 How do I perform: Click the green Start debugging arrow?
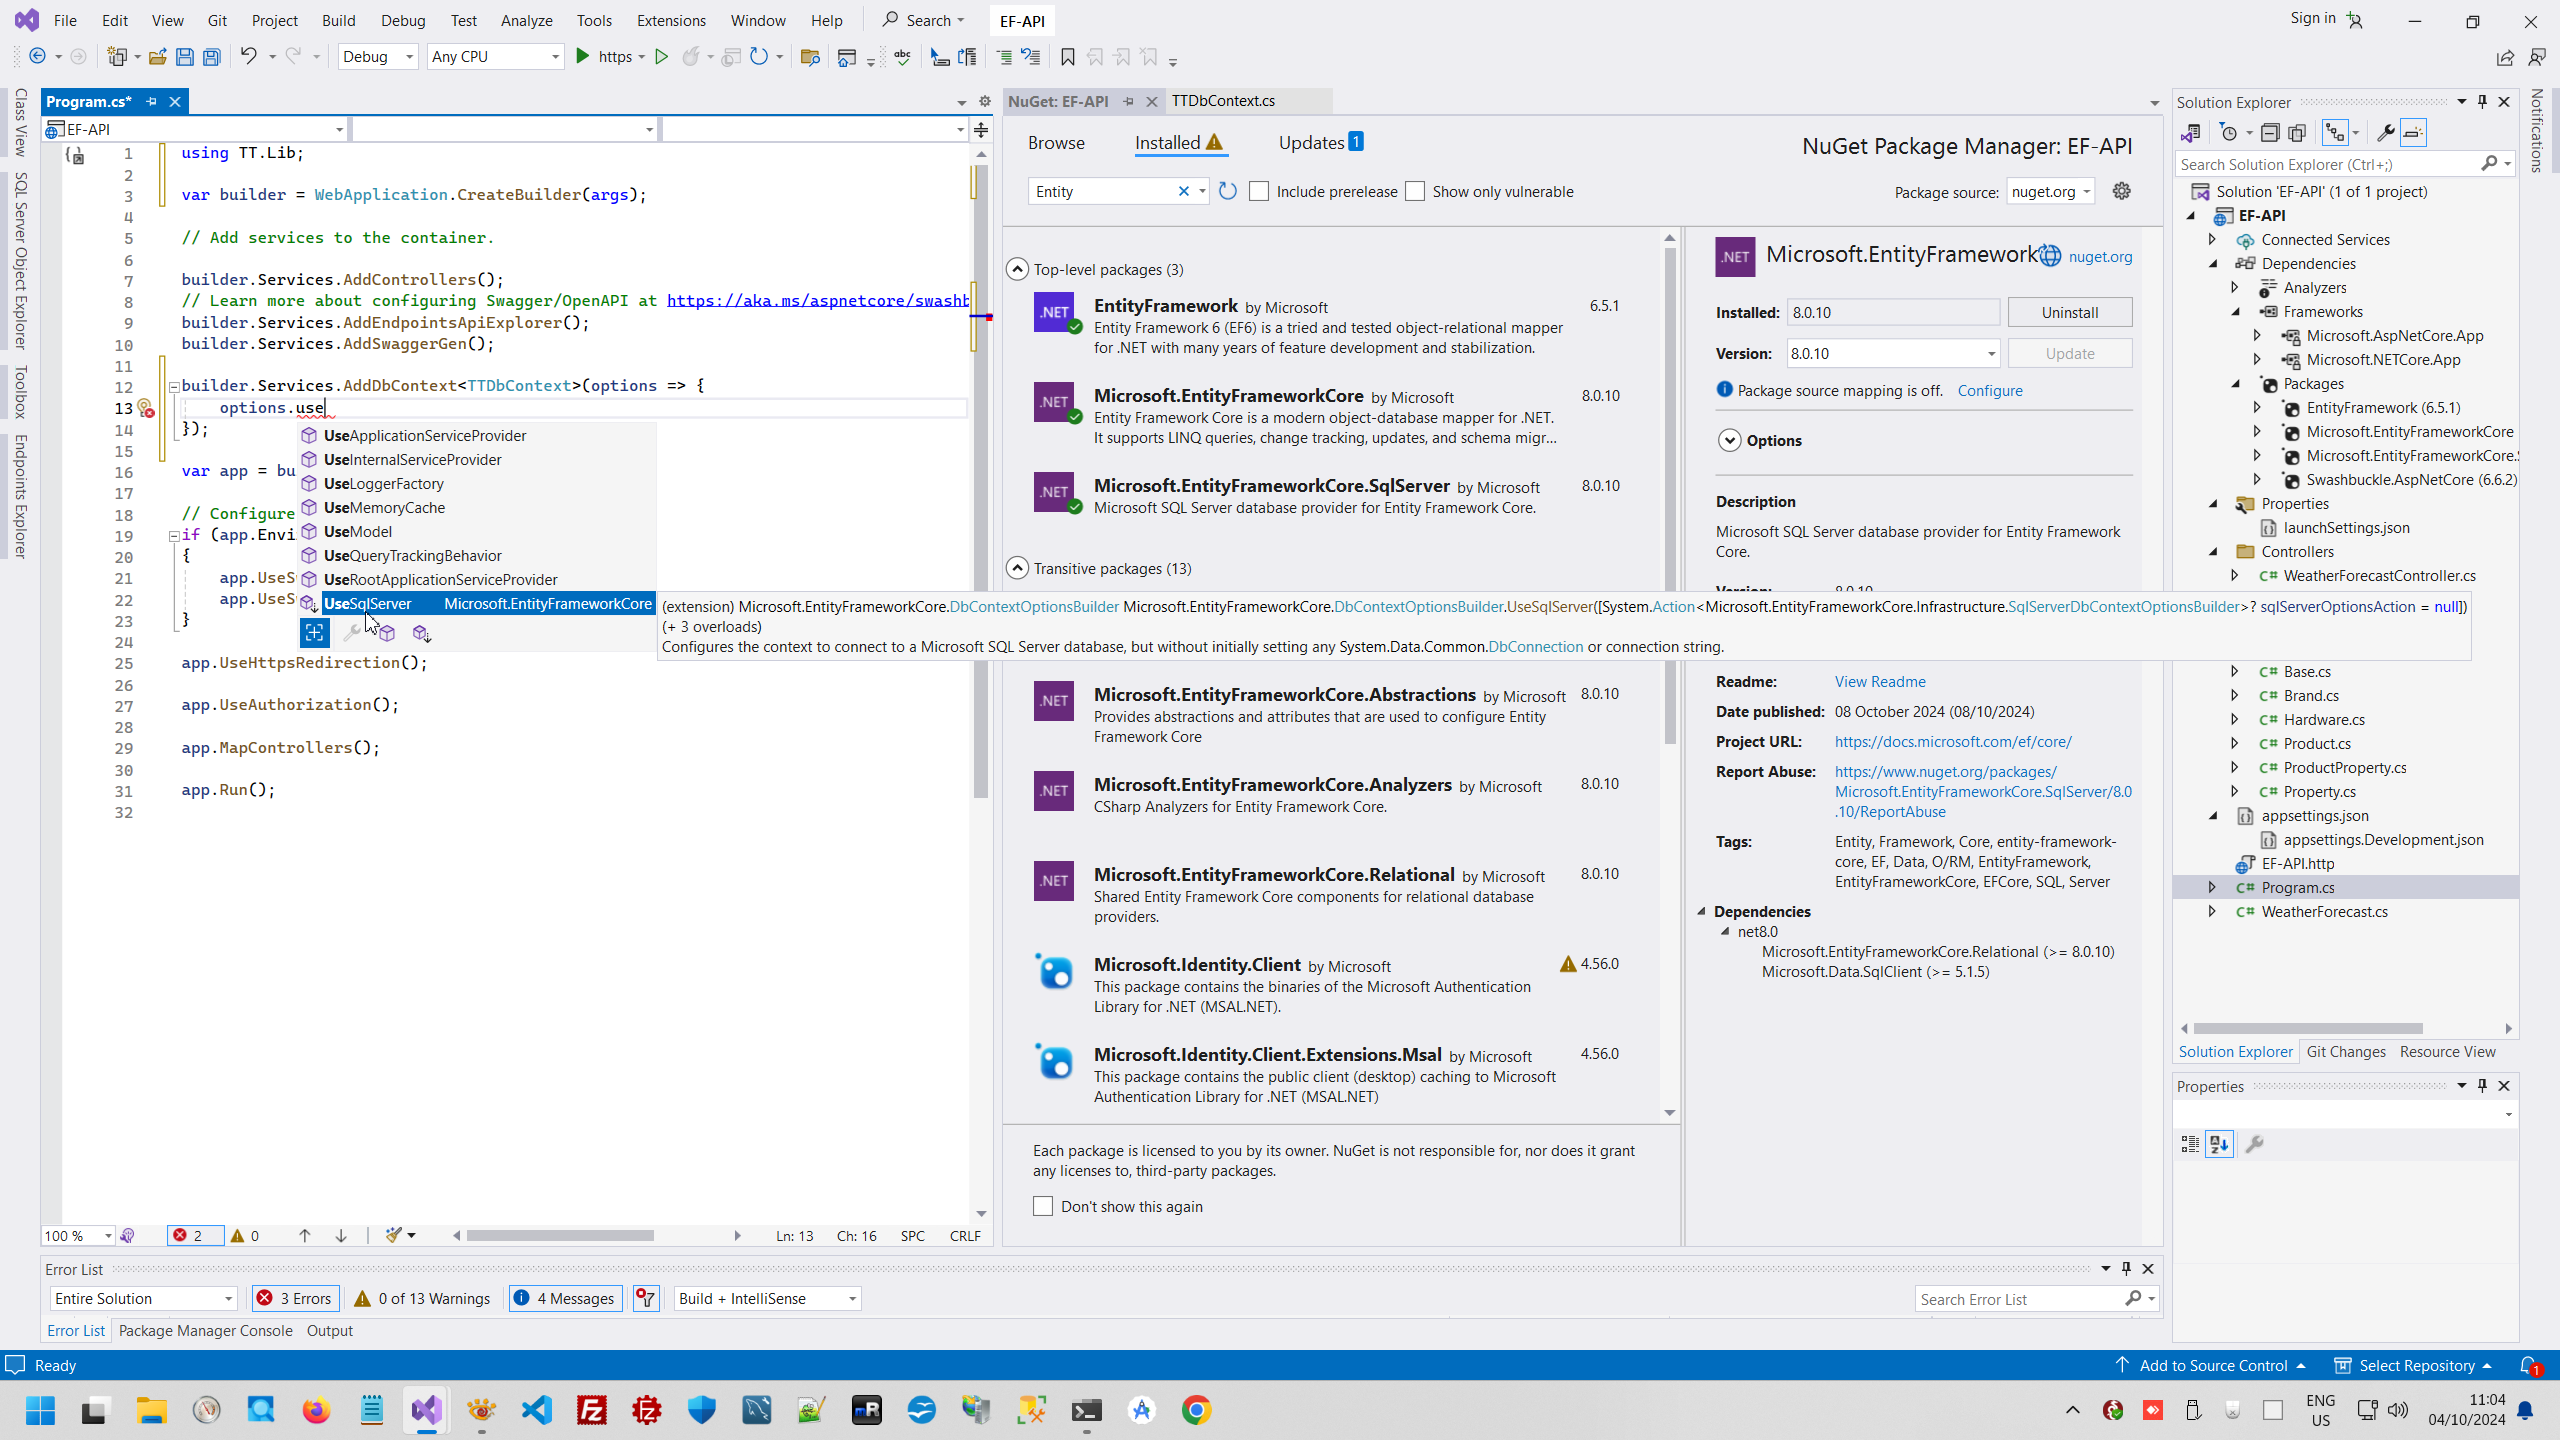583,57
